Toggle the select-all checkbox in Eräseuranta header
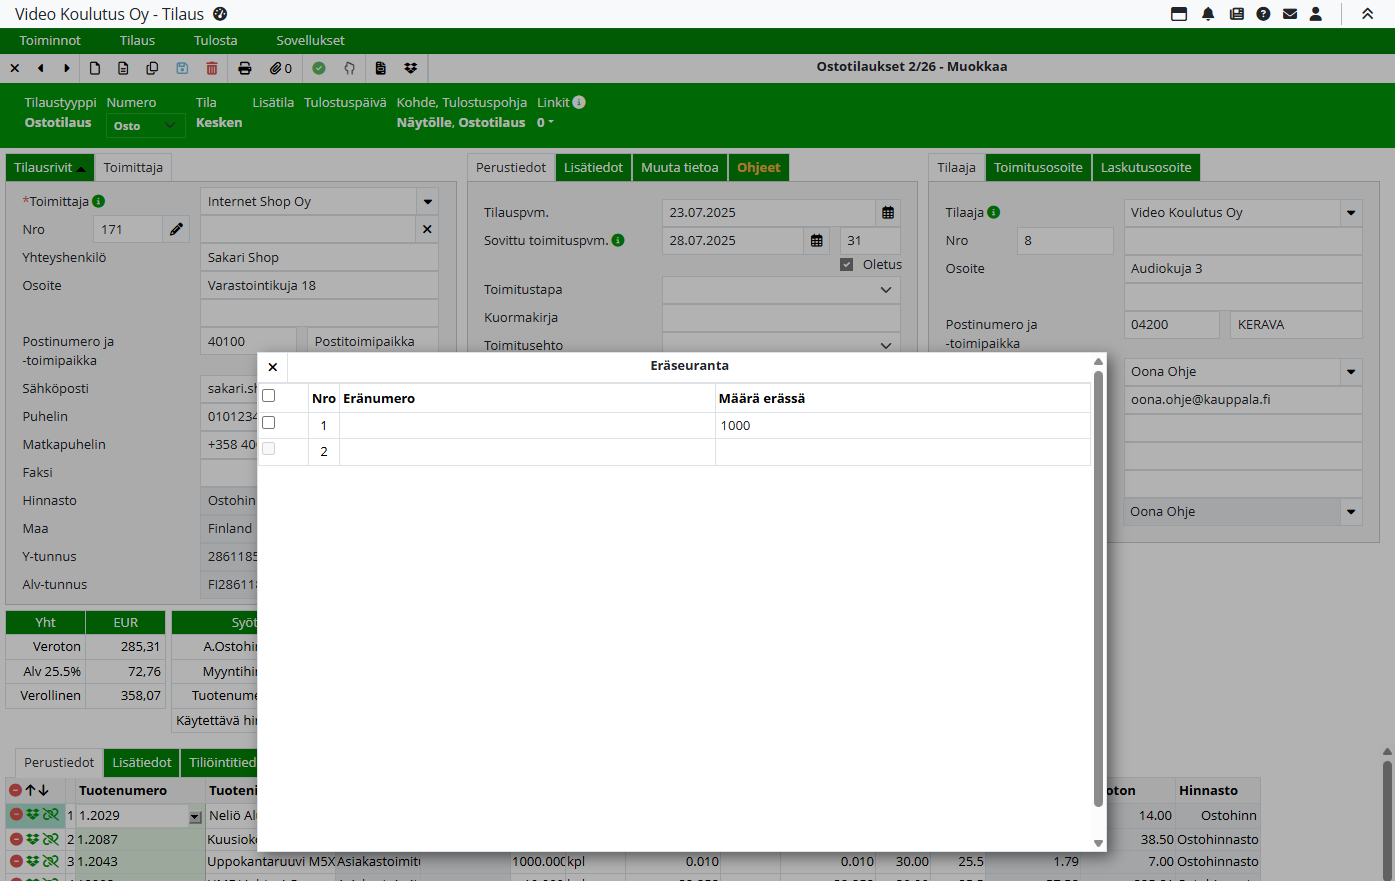1395x881 pixels. coord(268,396)
